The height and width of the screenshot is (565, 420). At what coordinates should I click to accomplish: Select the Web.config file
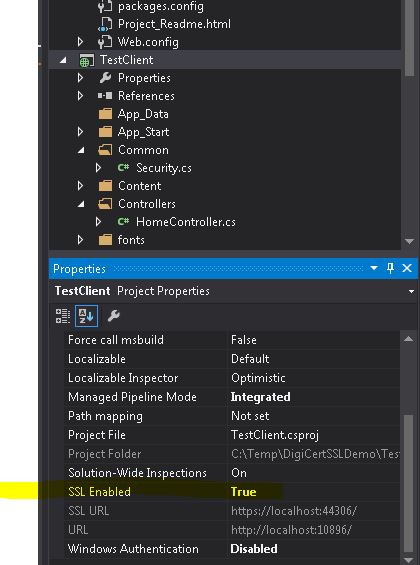pos(148,42)
